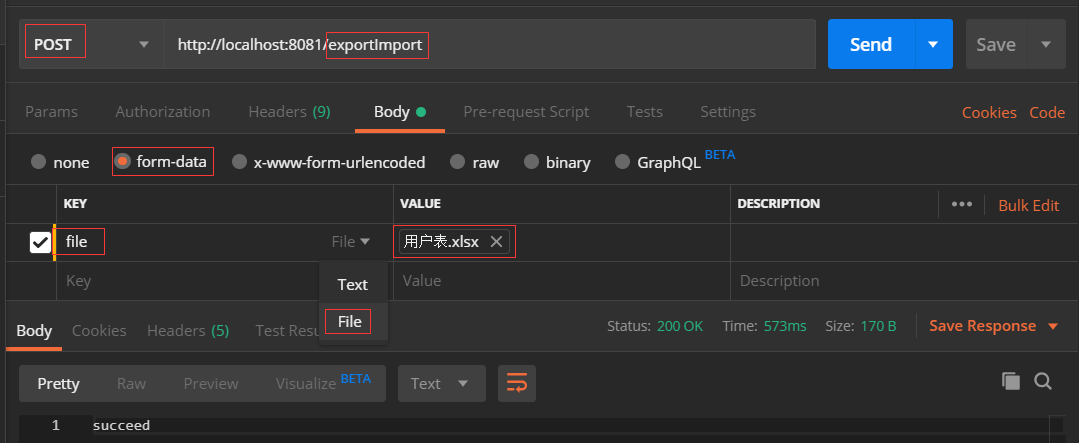Click the Save Response dropdown
The height and width of the screenshot is (443, 1079).
click(993, 326)
